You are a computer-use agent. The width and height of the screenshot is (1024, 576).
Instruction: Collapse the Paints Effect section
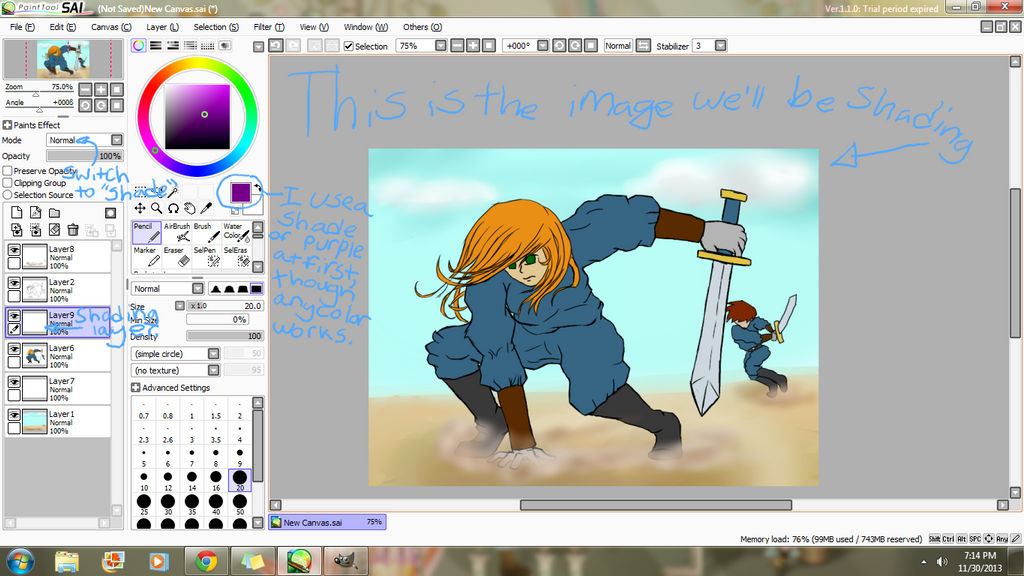[x=7, y=125]
